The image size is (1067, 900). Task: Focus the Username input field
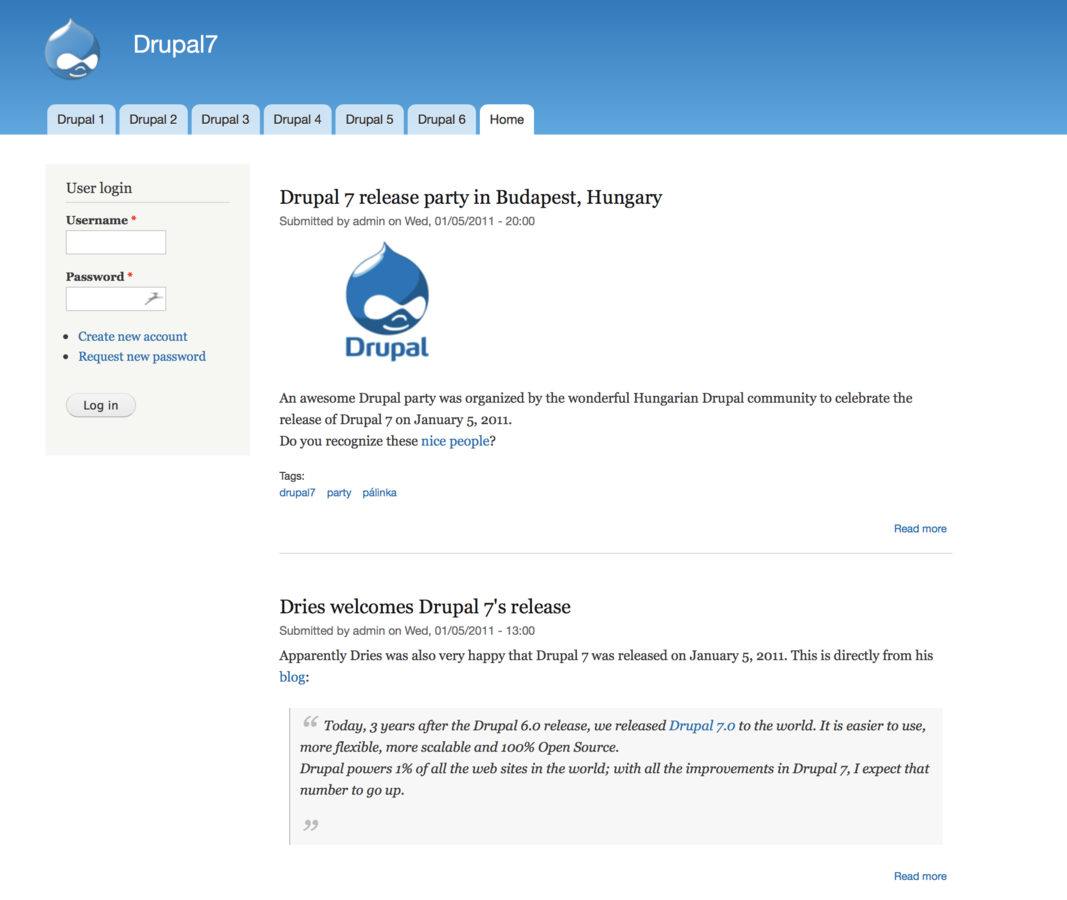click(x=116, y=242)
